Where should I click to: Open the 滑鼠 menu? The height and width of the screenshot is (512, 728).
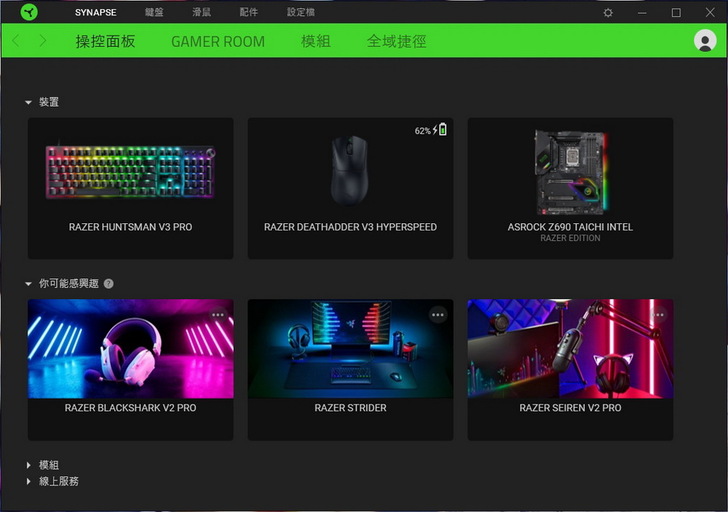point(202,13)
